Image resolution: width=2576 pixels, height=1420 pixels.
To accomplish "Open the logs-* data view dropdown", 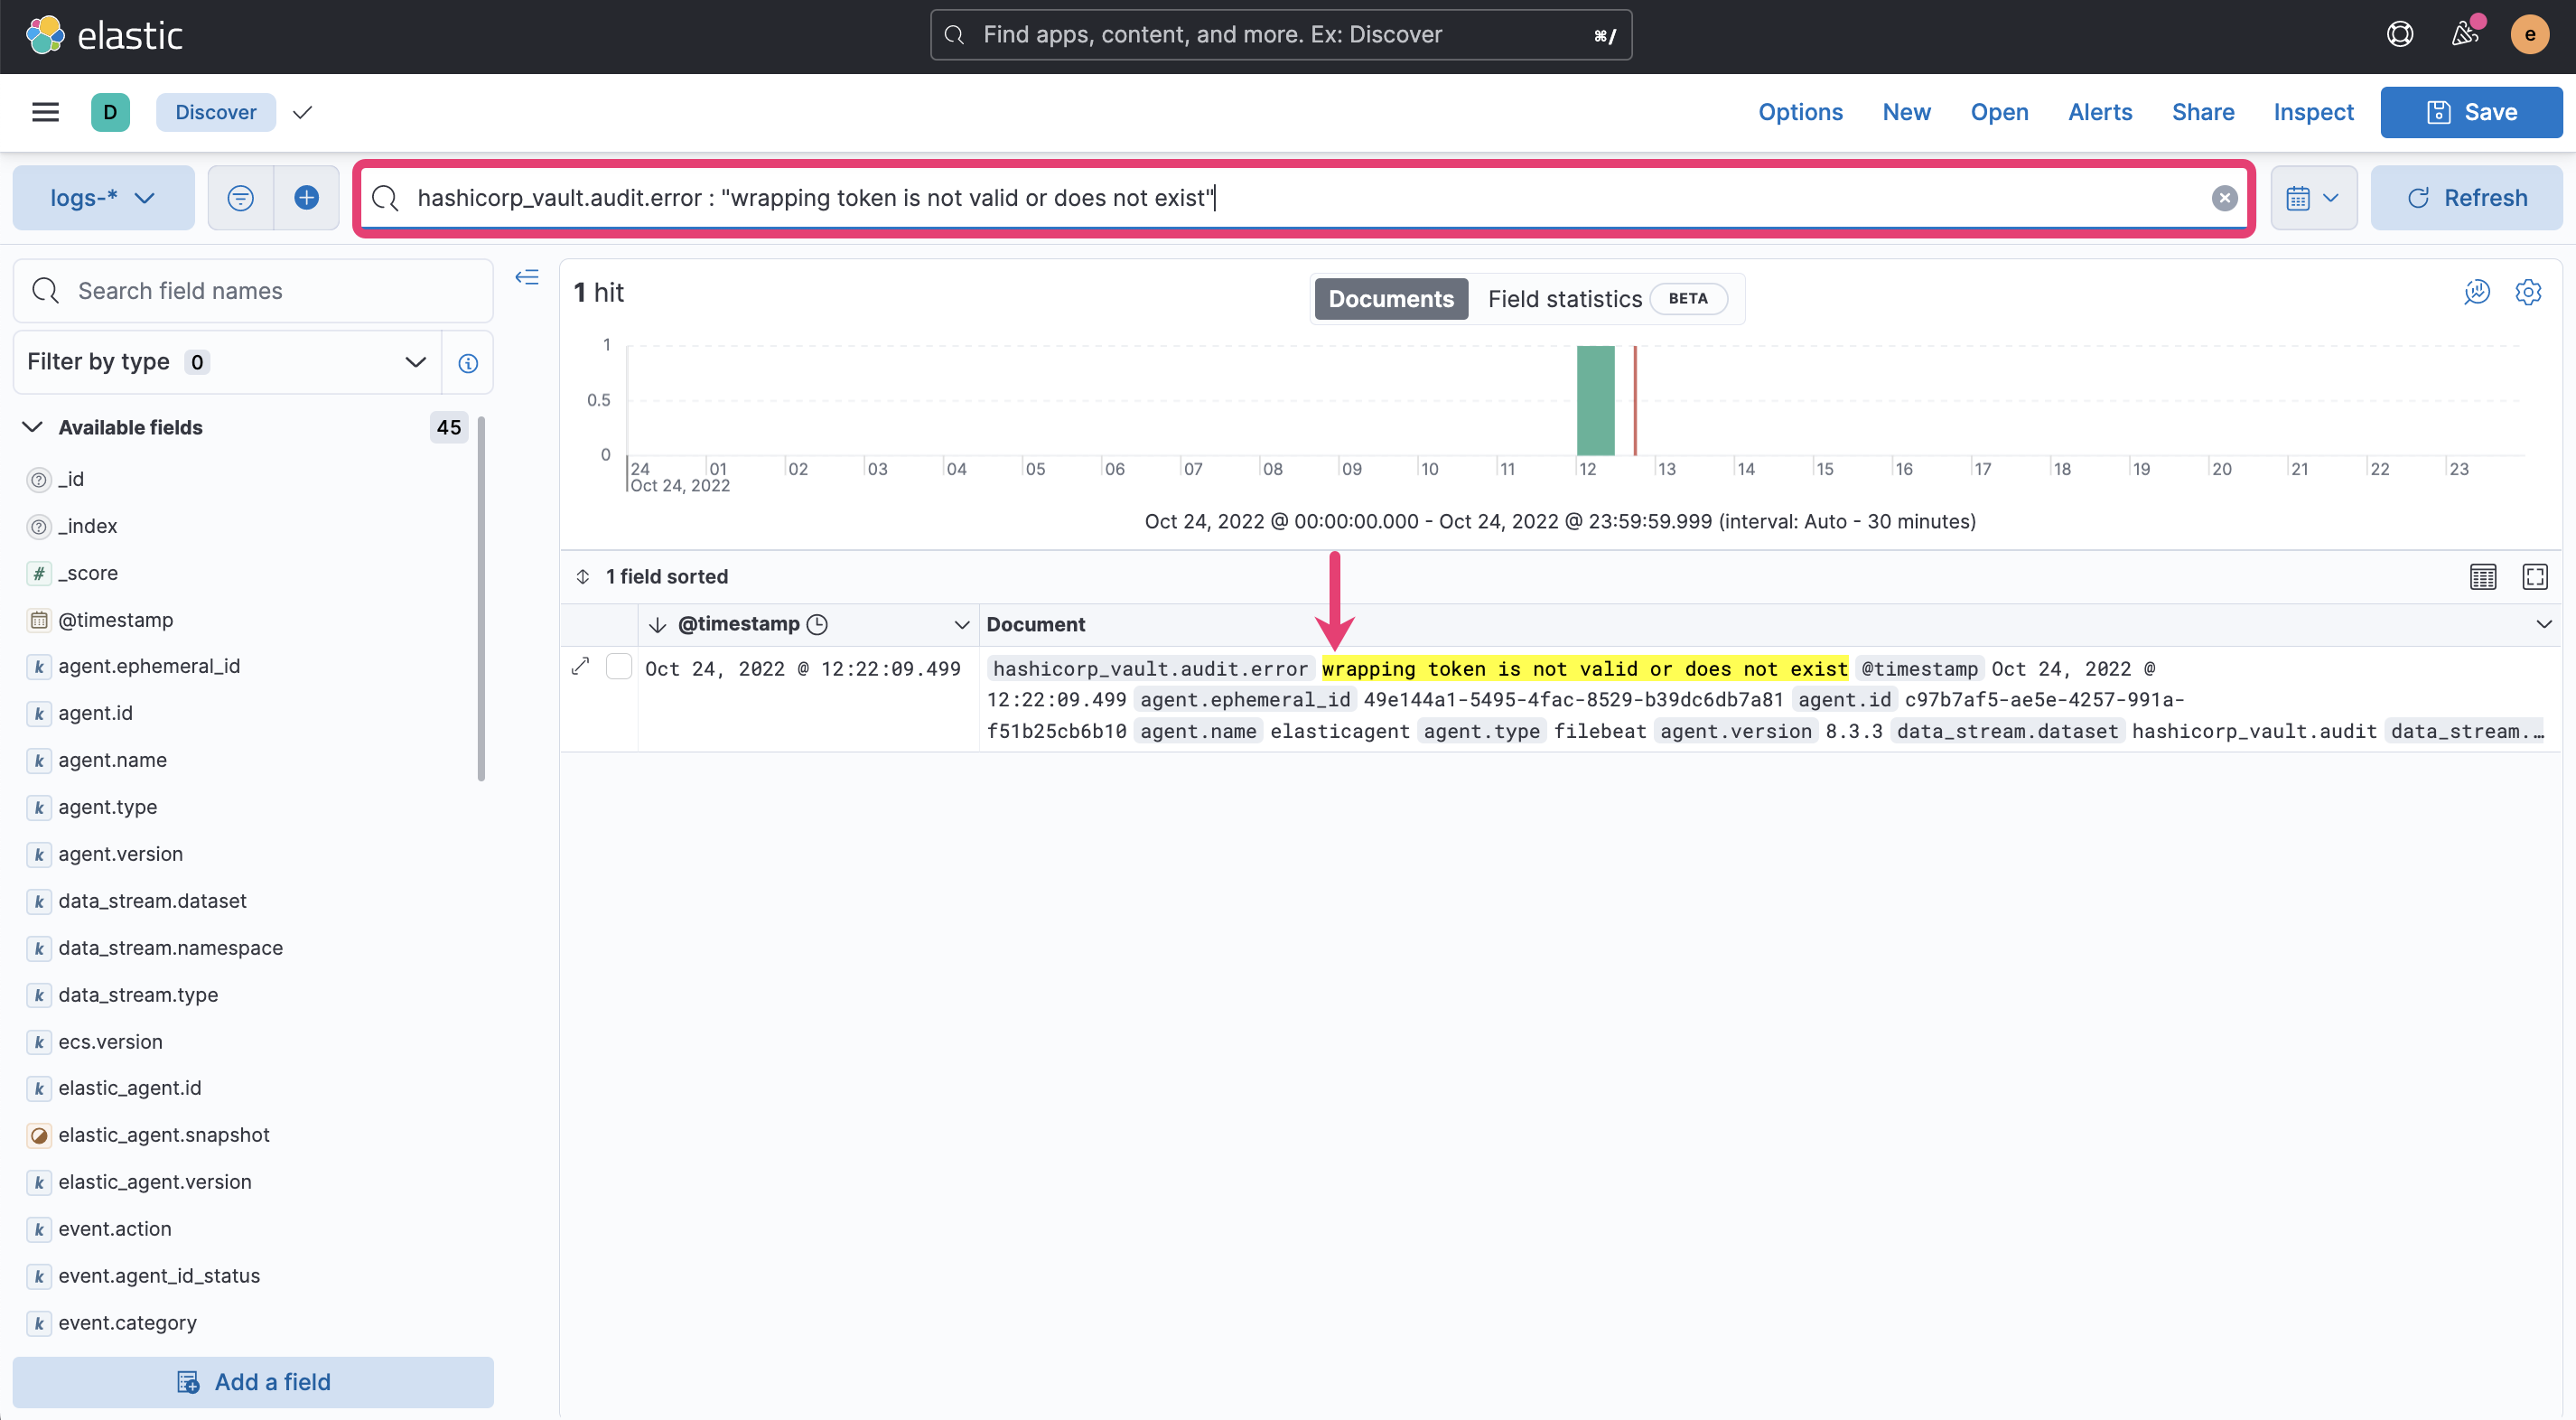I will (102, 197).
